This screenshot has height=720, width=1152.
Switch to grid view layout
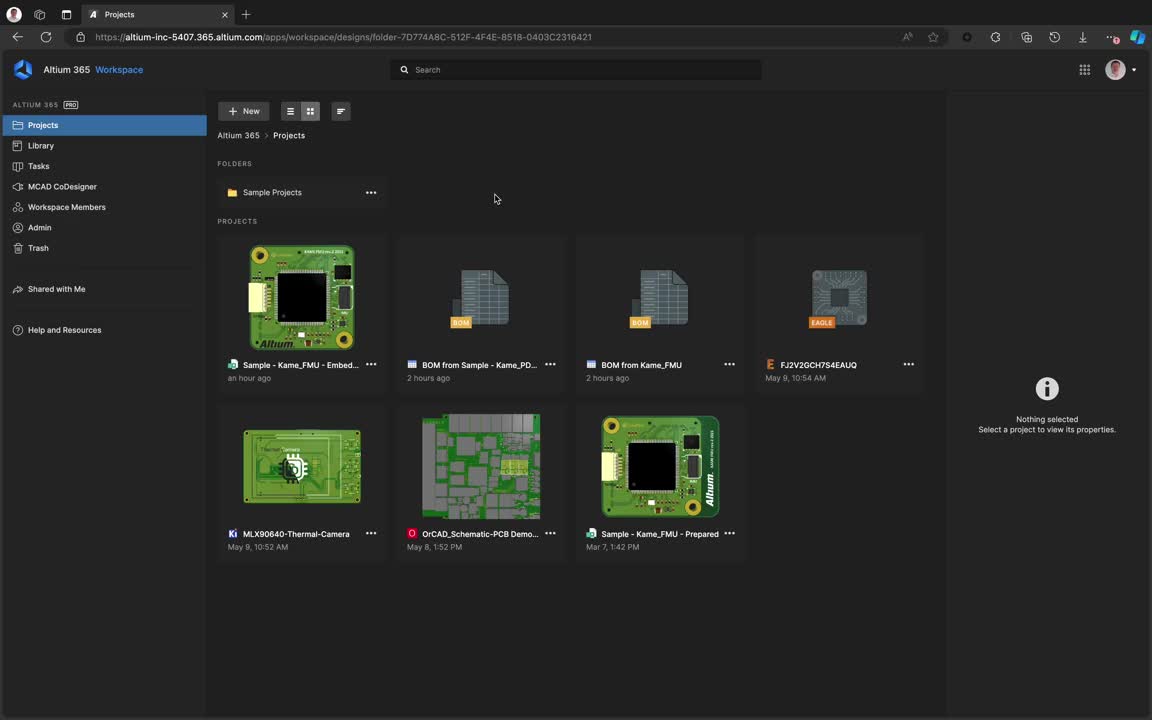pyautogui.click(x=310, y=111)
